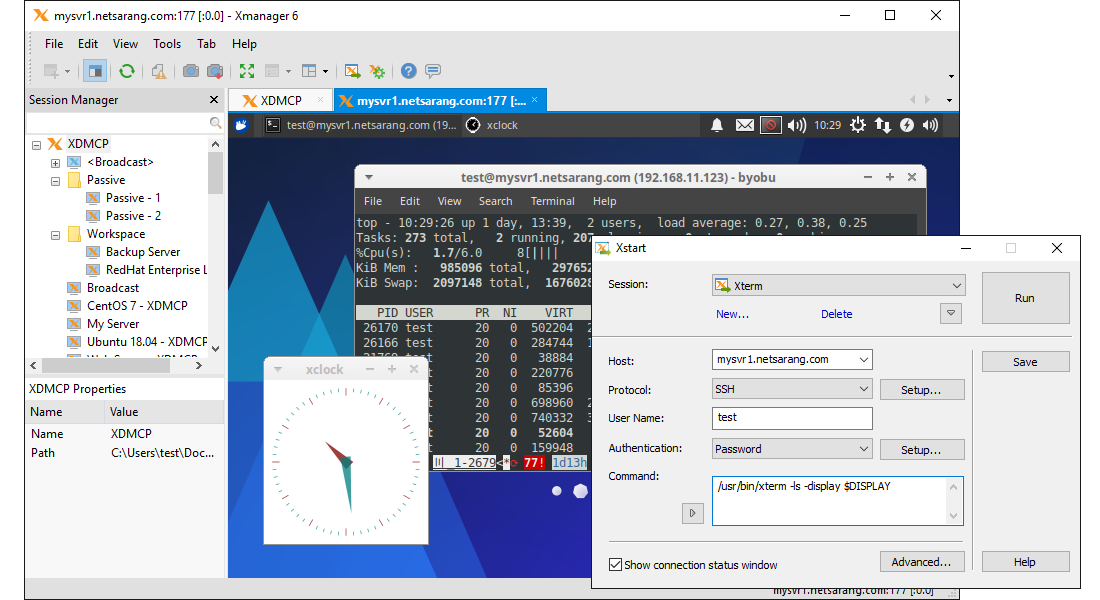This screenshot has height=600, width=1100.
Task: Click the red blocked icon in remote panel
Action: point(770,125)
